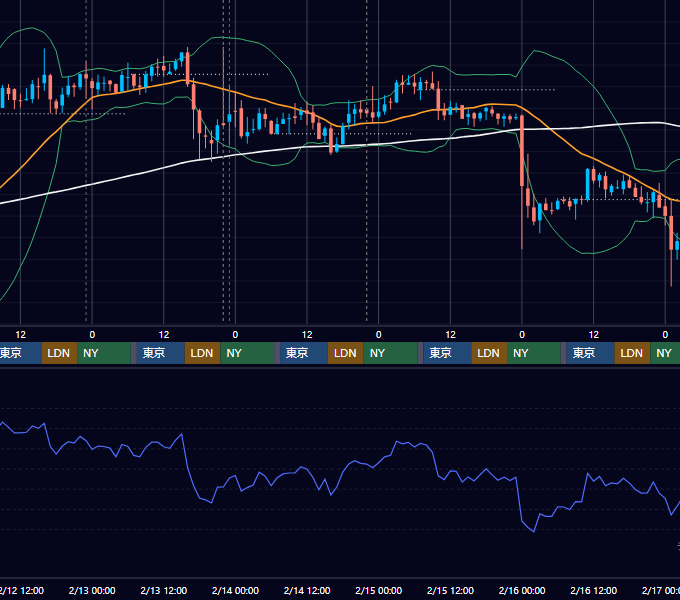Select the LDN session block on 2/12
The width and height of the screenshot is (680, 600).
click(x=59, y=353)
